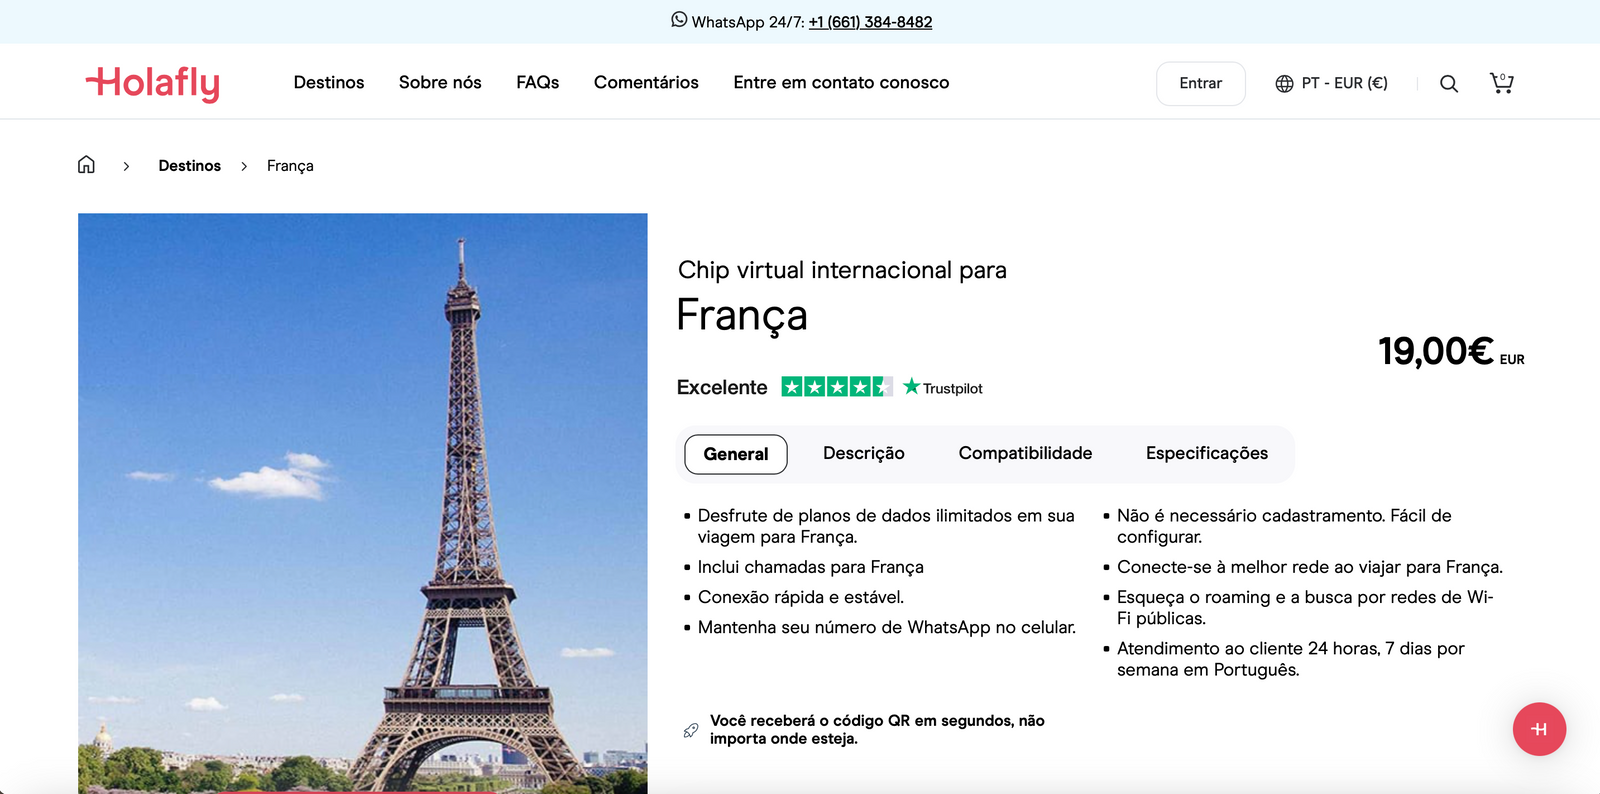Viewport: 1600px width, 794px height.
Task: Click the WhatsApp phone number link
Action: 870,22
